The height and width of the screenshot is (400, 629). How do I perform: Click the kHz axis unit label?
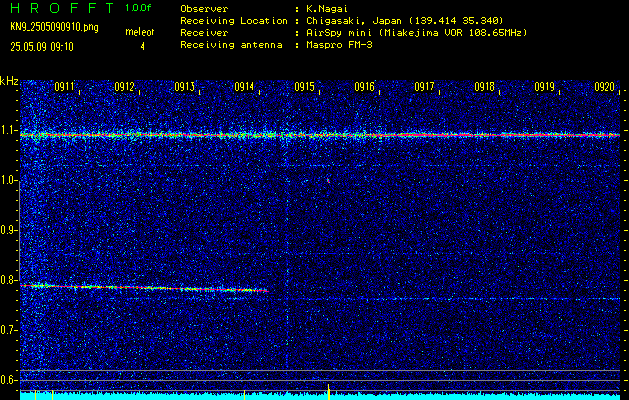(9, 81)
